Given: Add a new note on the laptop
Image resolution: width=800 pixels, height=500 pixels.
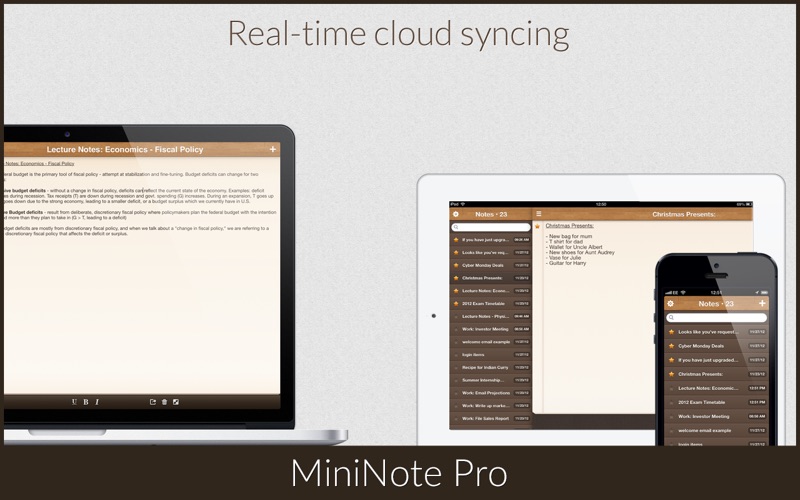Looking at the screenshot, I should (x=273, y=149).
